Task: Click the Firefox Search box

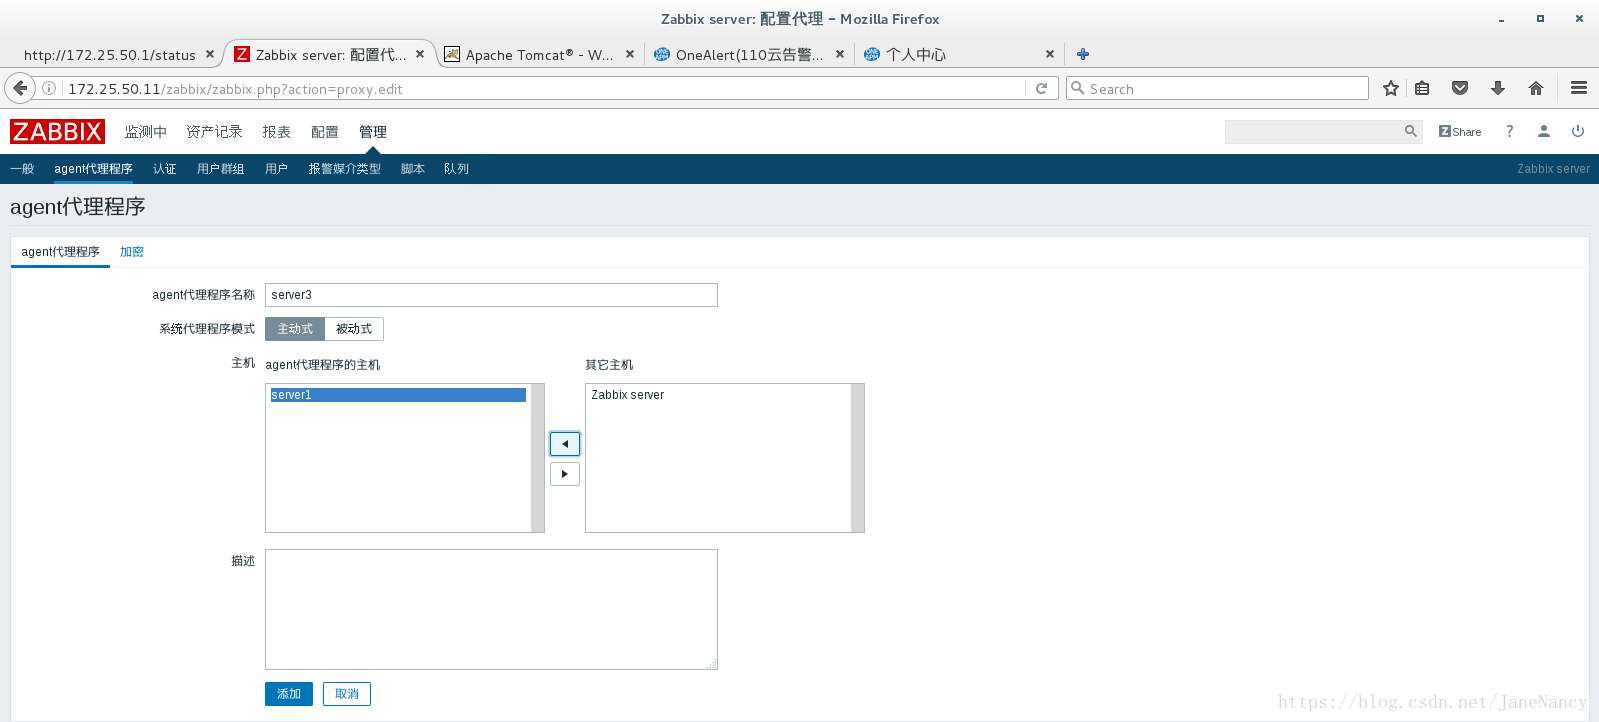Action: (1217, 88)
